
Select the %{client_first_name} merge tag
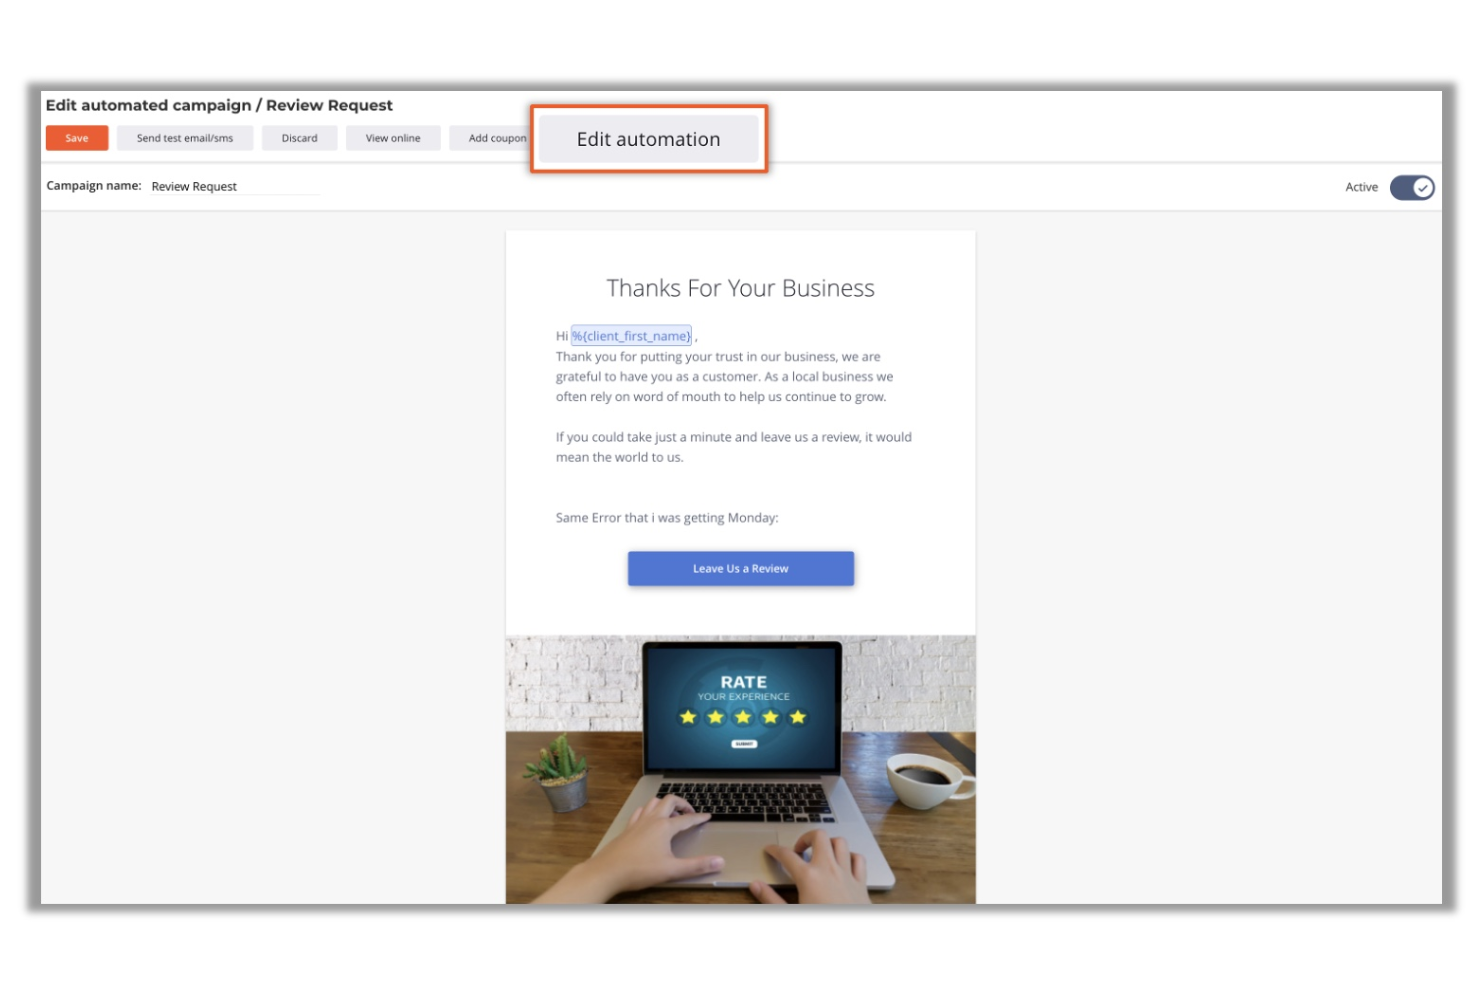(630, 335)
